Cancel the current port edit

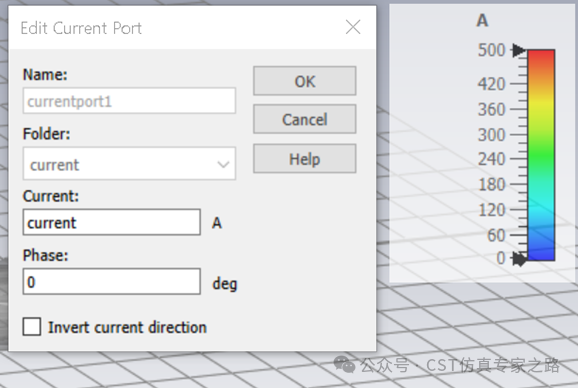point(304,119)
